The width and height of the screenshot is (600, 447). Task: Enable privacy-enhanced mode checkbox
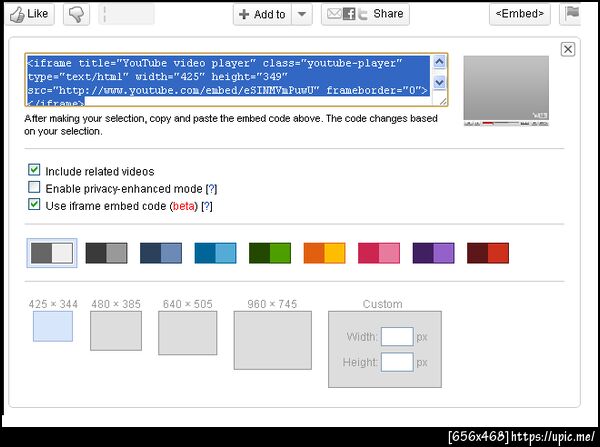tap(34, 187)
